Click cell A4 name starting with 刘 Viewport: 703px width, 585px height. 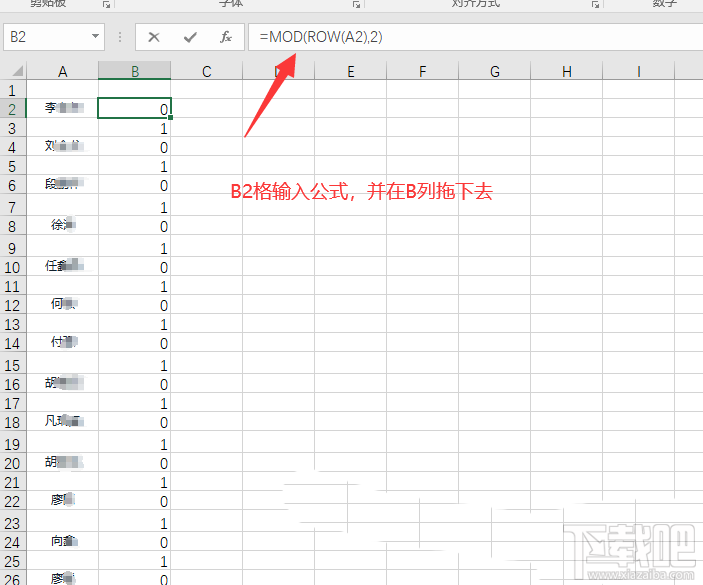coord(62,147)
